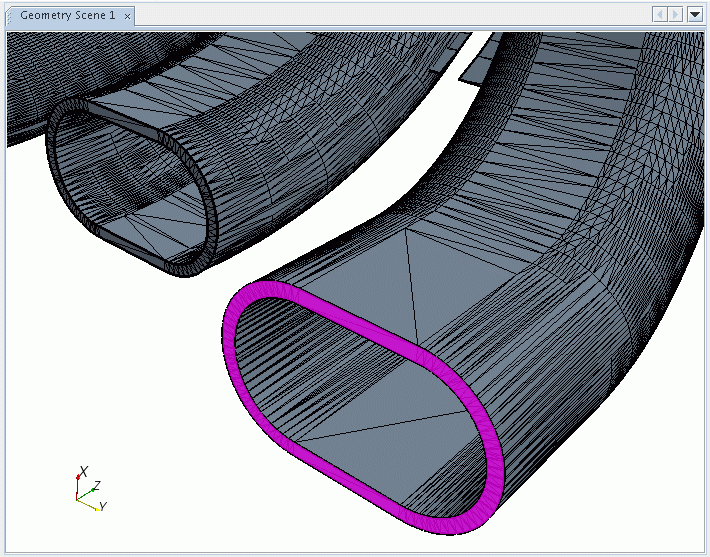This screenshot has width=710, height=557.
Task: Close the Geometry Scene 1 tab
Action: [128, 17]
